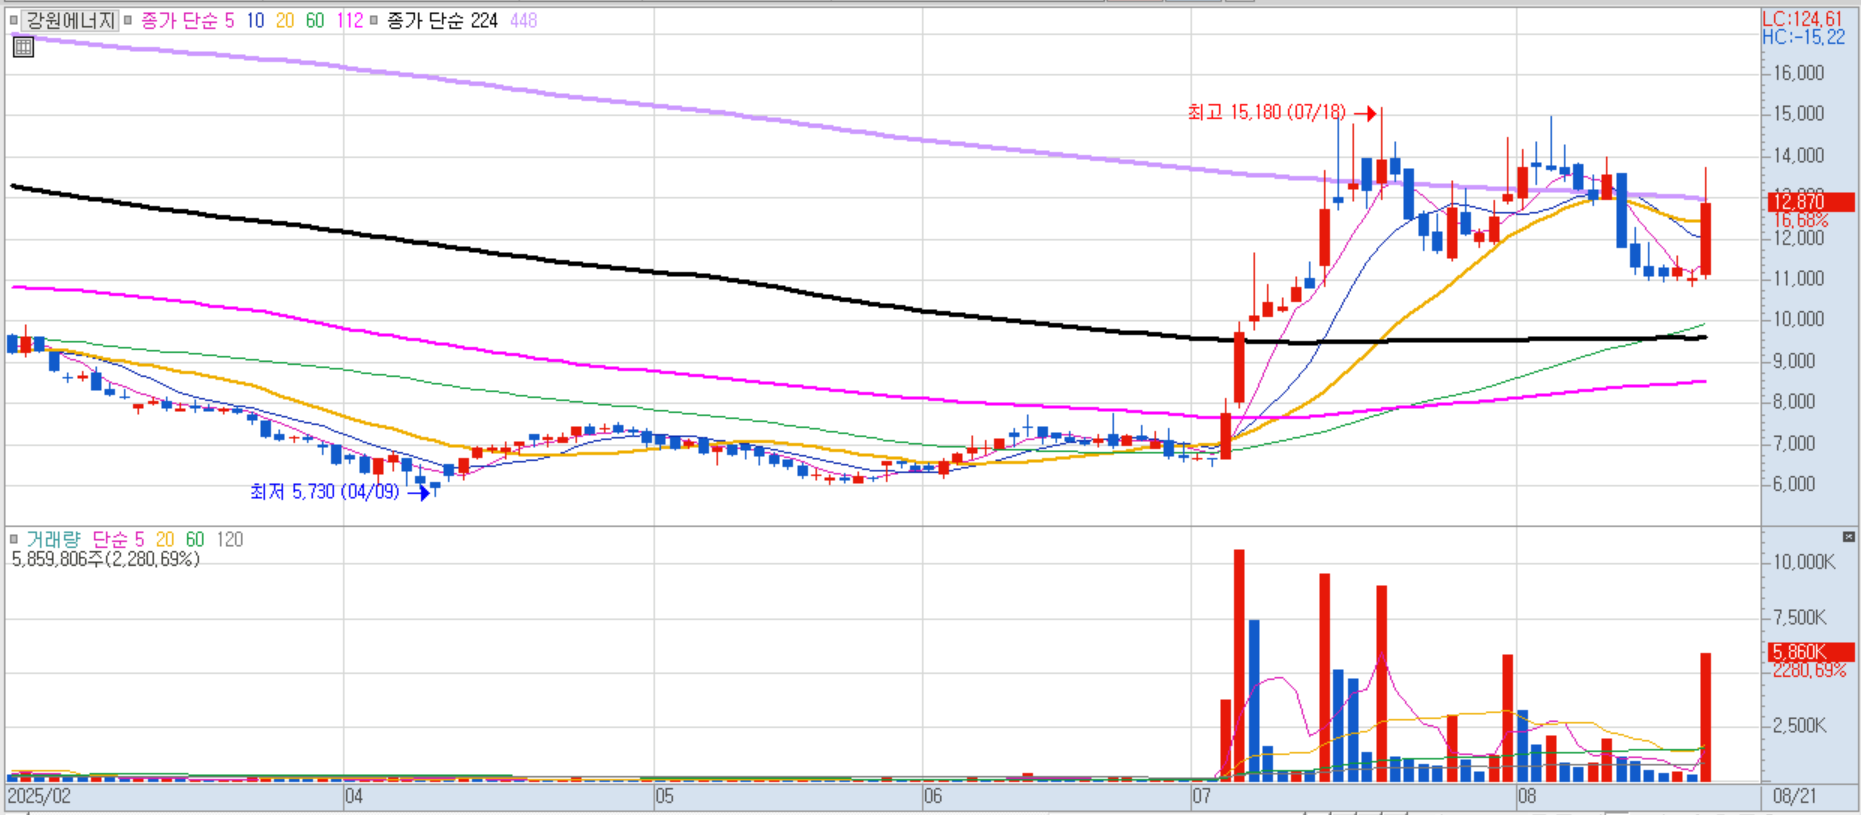Select the black 종가 단순 224 legend label
This screenshot has height=815, width=1861.
pos(442,20)
